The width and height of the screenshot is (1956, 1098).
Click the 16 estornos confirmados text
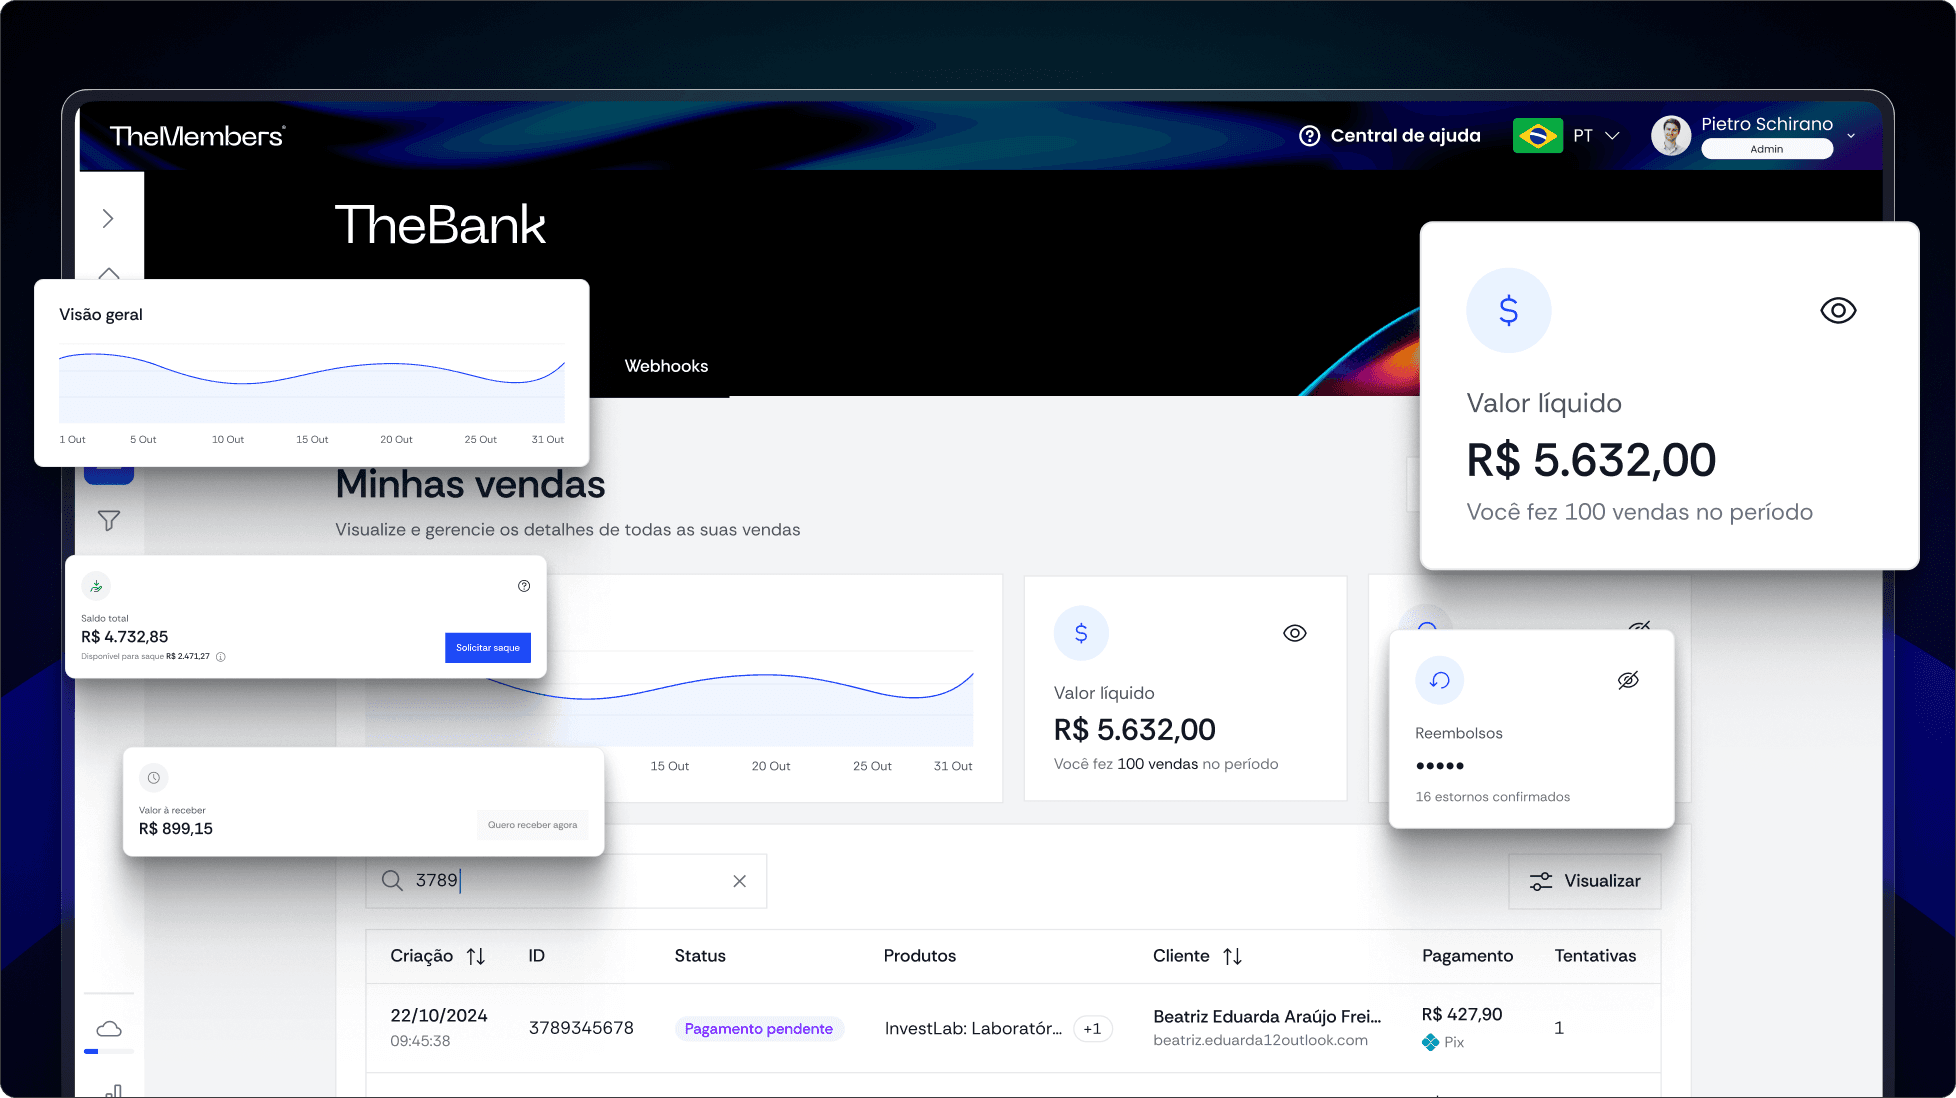click(x=1492, y=797)
